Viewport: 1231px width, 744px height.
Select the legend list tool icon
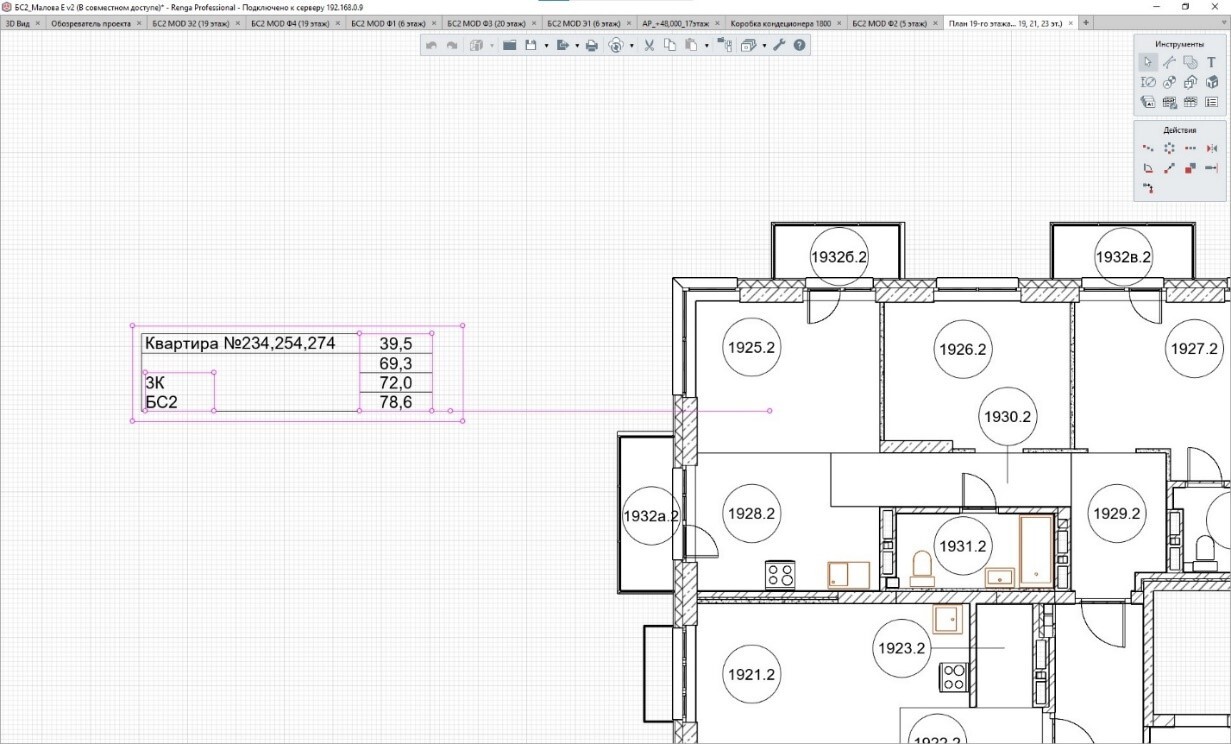pyautogui.click(x=1211, y=102)
